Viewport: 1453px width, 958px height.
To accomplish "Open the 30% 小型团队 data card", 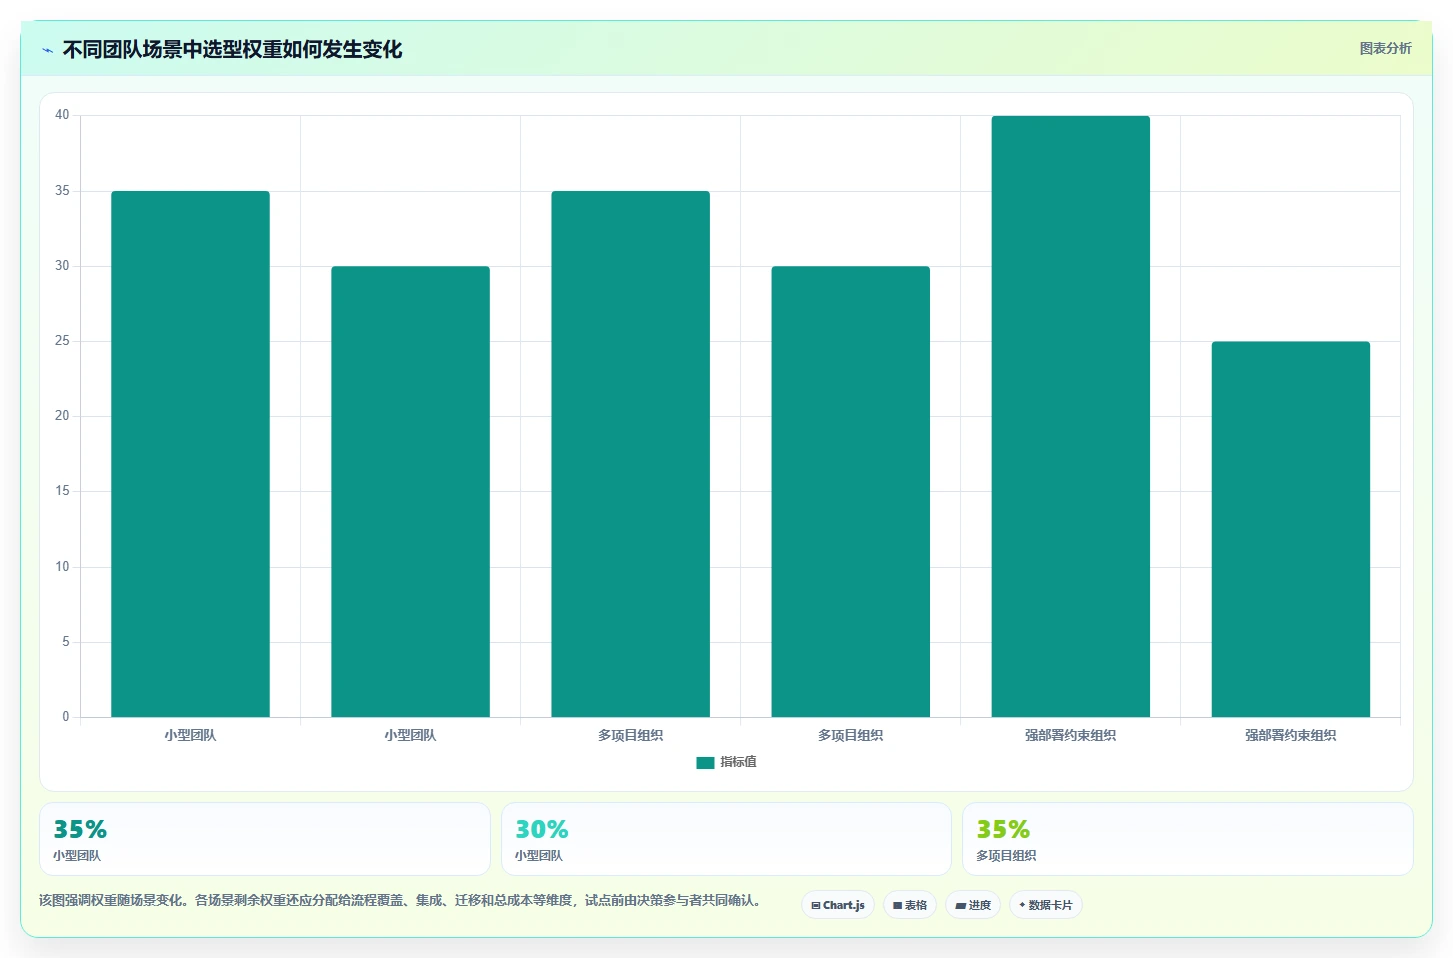I will click(x=726, y=839).
